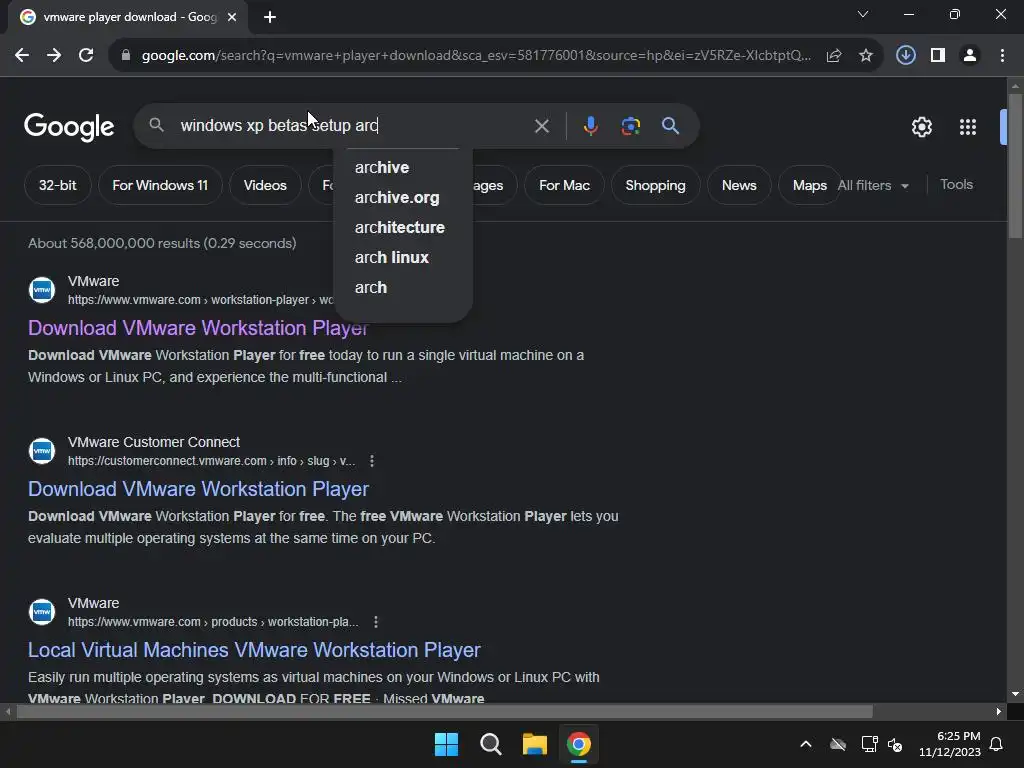Image resolution: width=1024 pixels, height=768 pixels.
Task: Reload the current page
Action: [86, 56]
